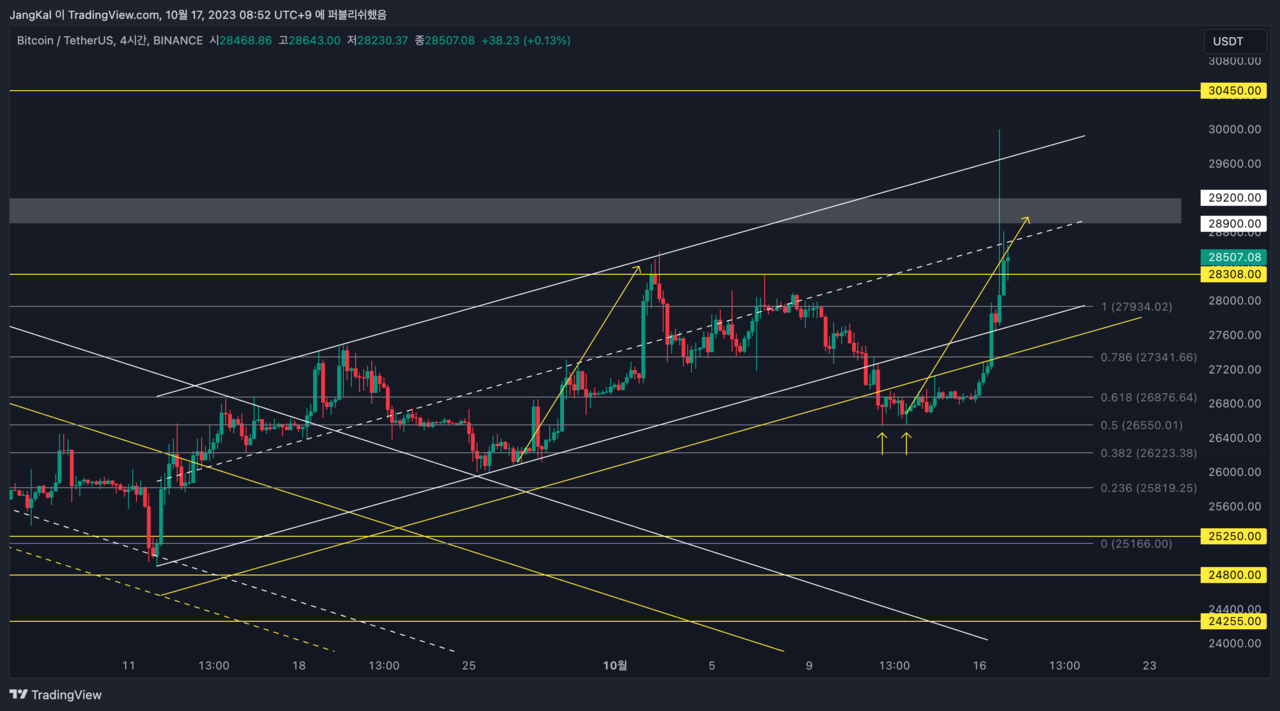Click the 25250.00 yellow price label

1237,537
